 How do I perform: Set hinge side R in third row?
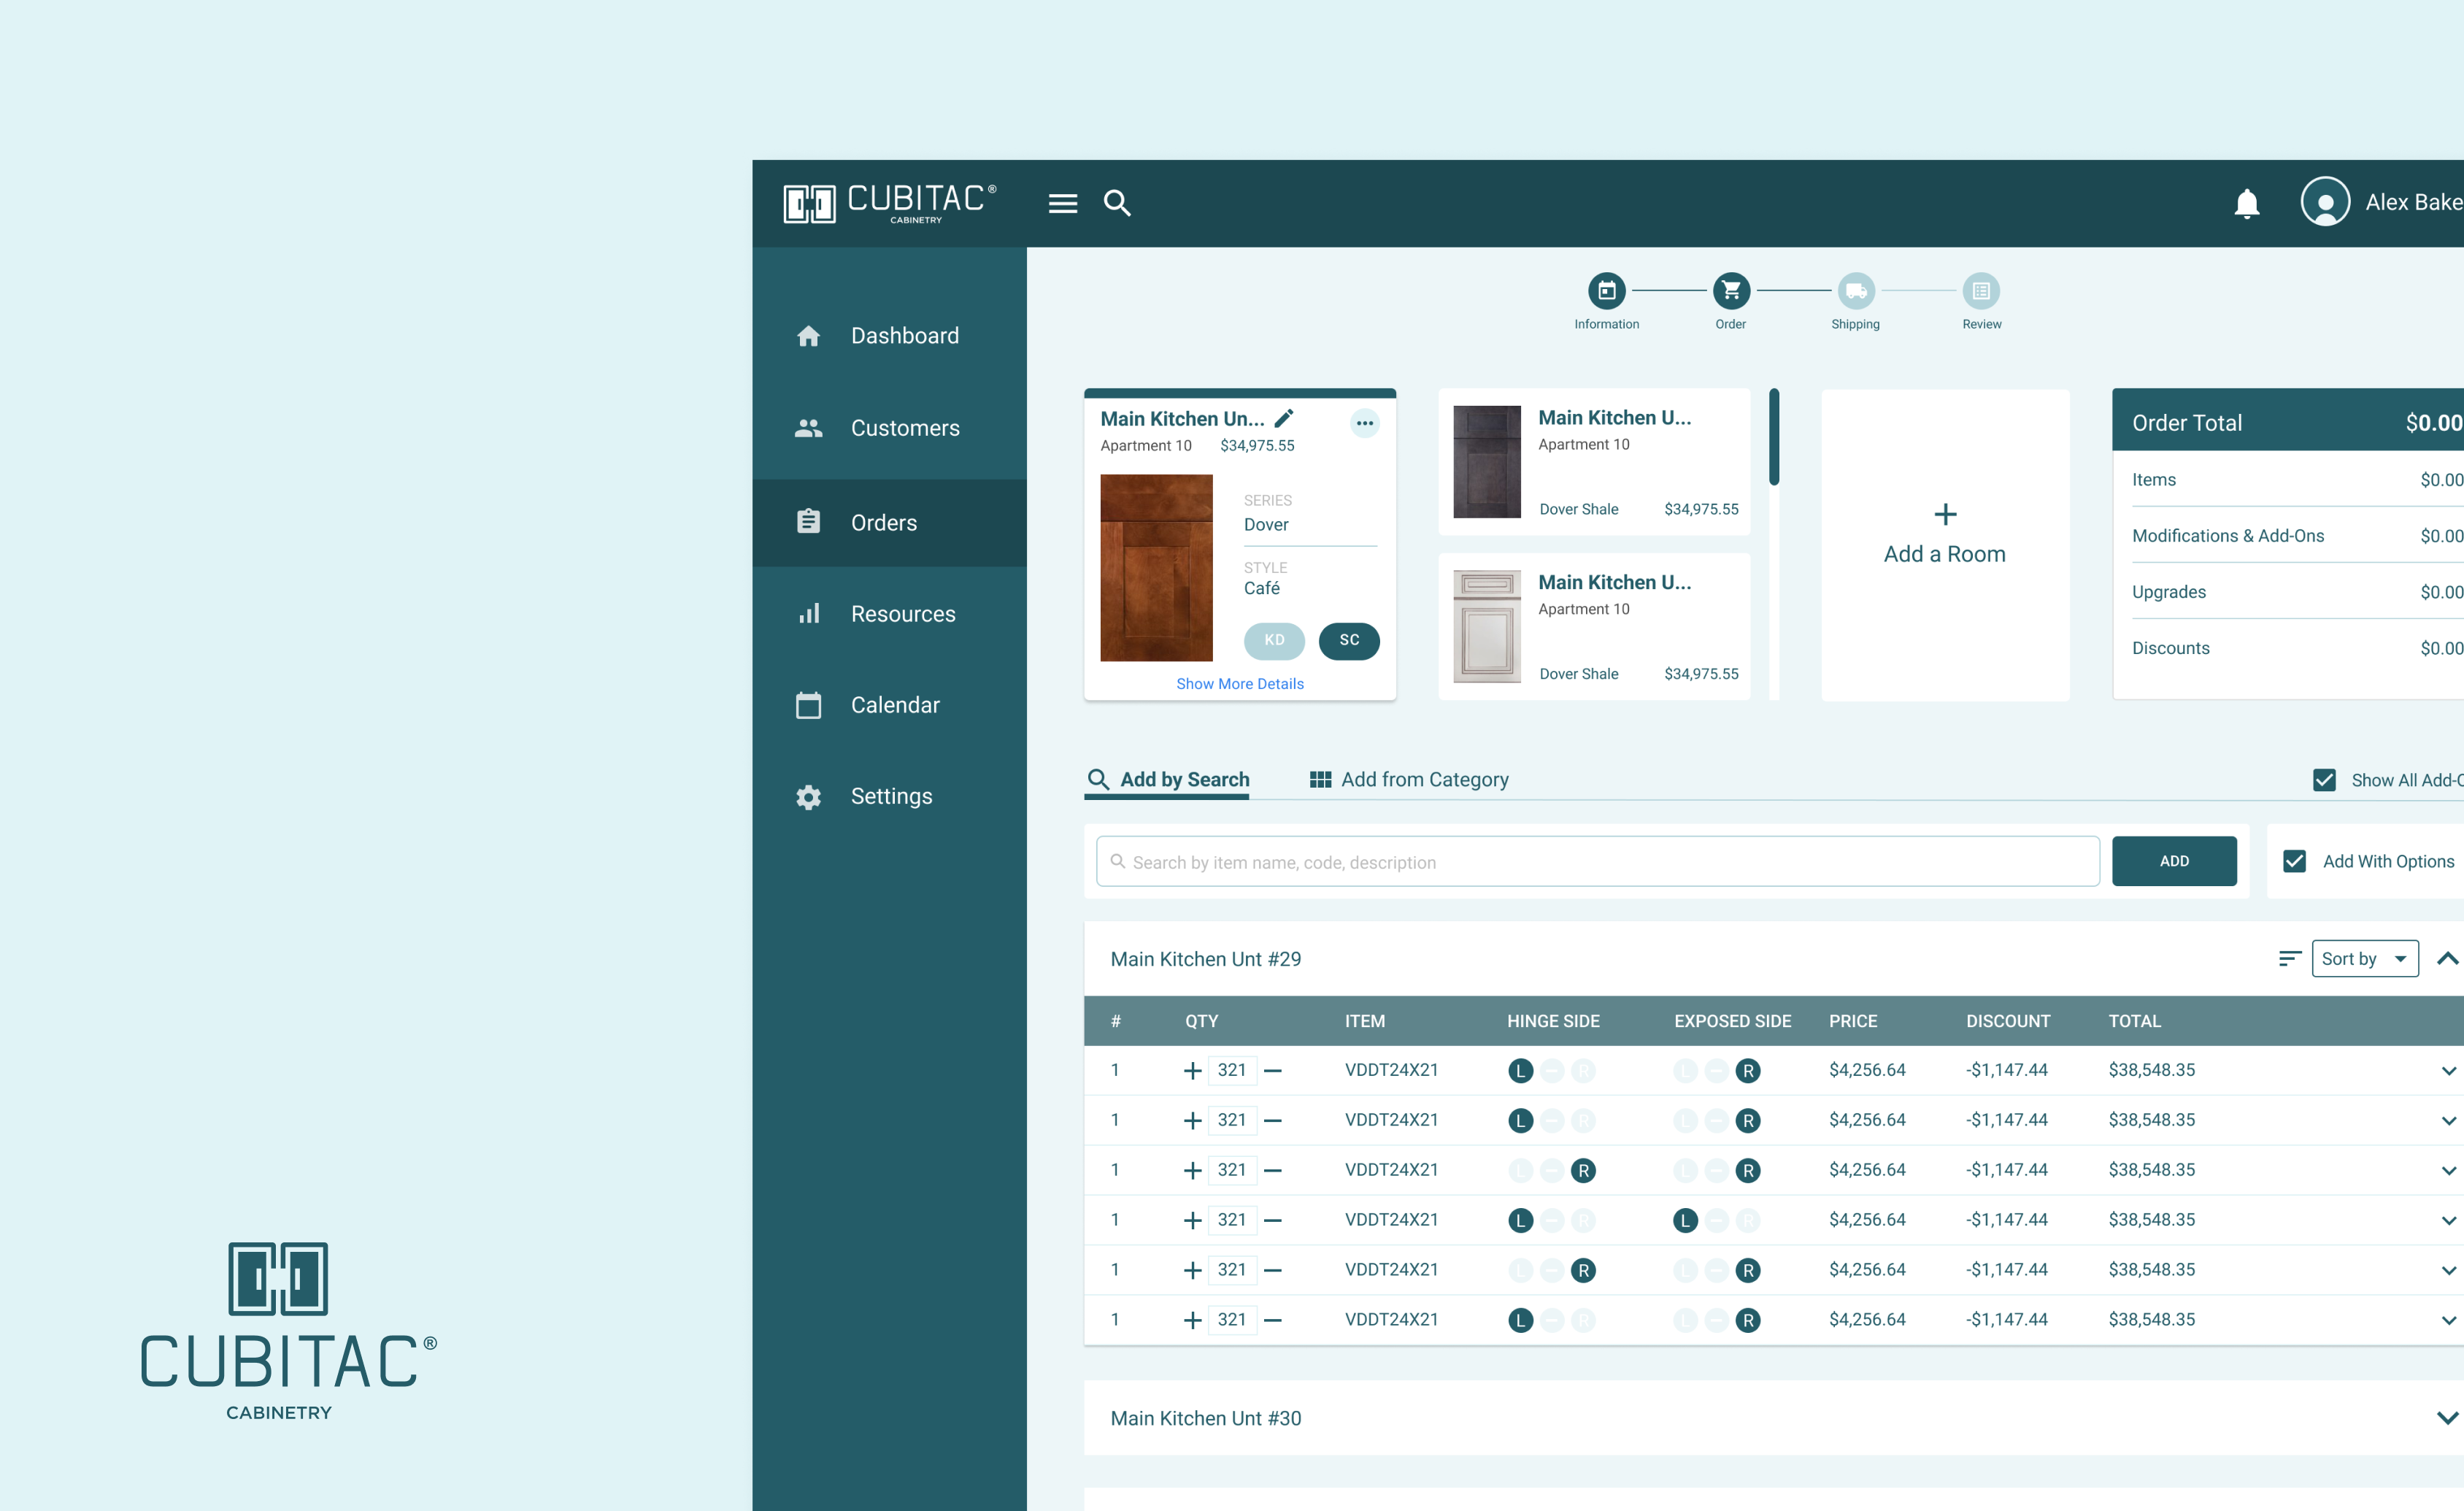(x=1583, y=1171)
